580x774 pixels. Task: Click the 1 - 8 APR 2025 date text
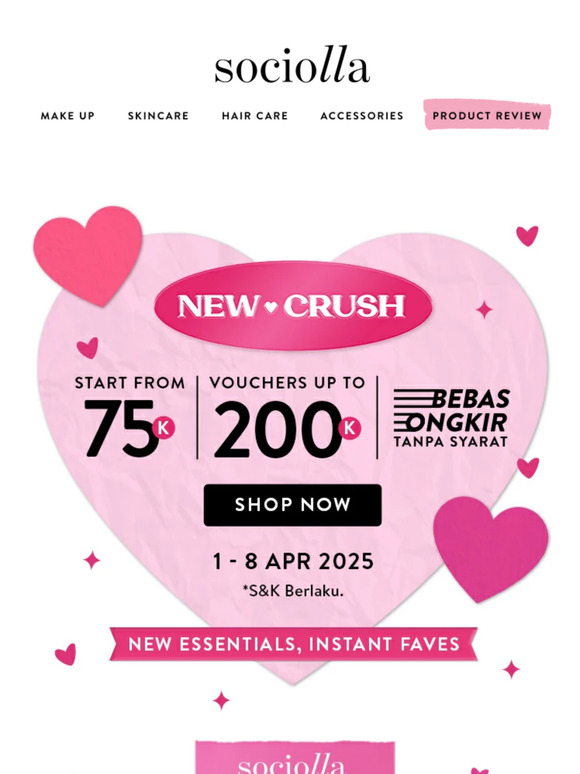click(293, 561)
